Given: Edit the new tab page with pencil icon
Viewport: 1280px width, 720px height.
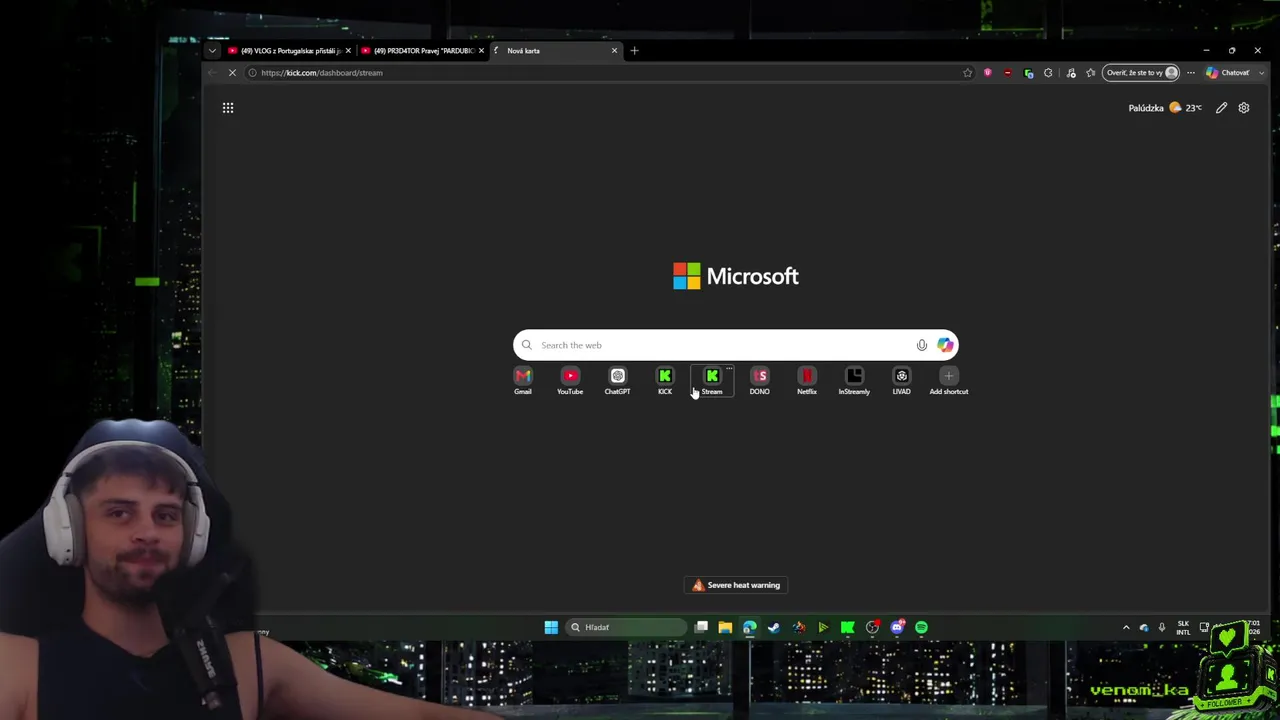Looking at the screenshot, I should click(x=1221, y=108).
